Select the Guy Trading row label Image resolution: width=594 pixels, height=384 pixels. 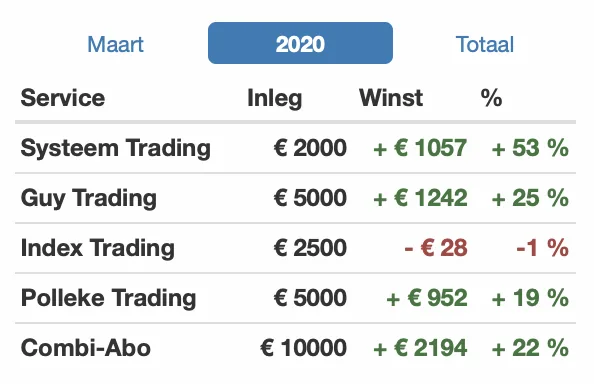click(89, 198)
